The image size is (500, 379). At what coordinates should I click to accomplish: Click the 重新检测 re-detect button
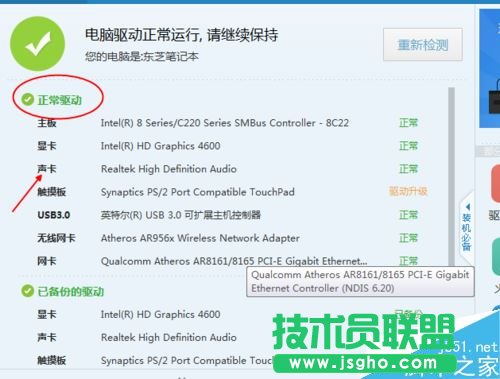point(423,45)
